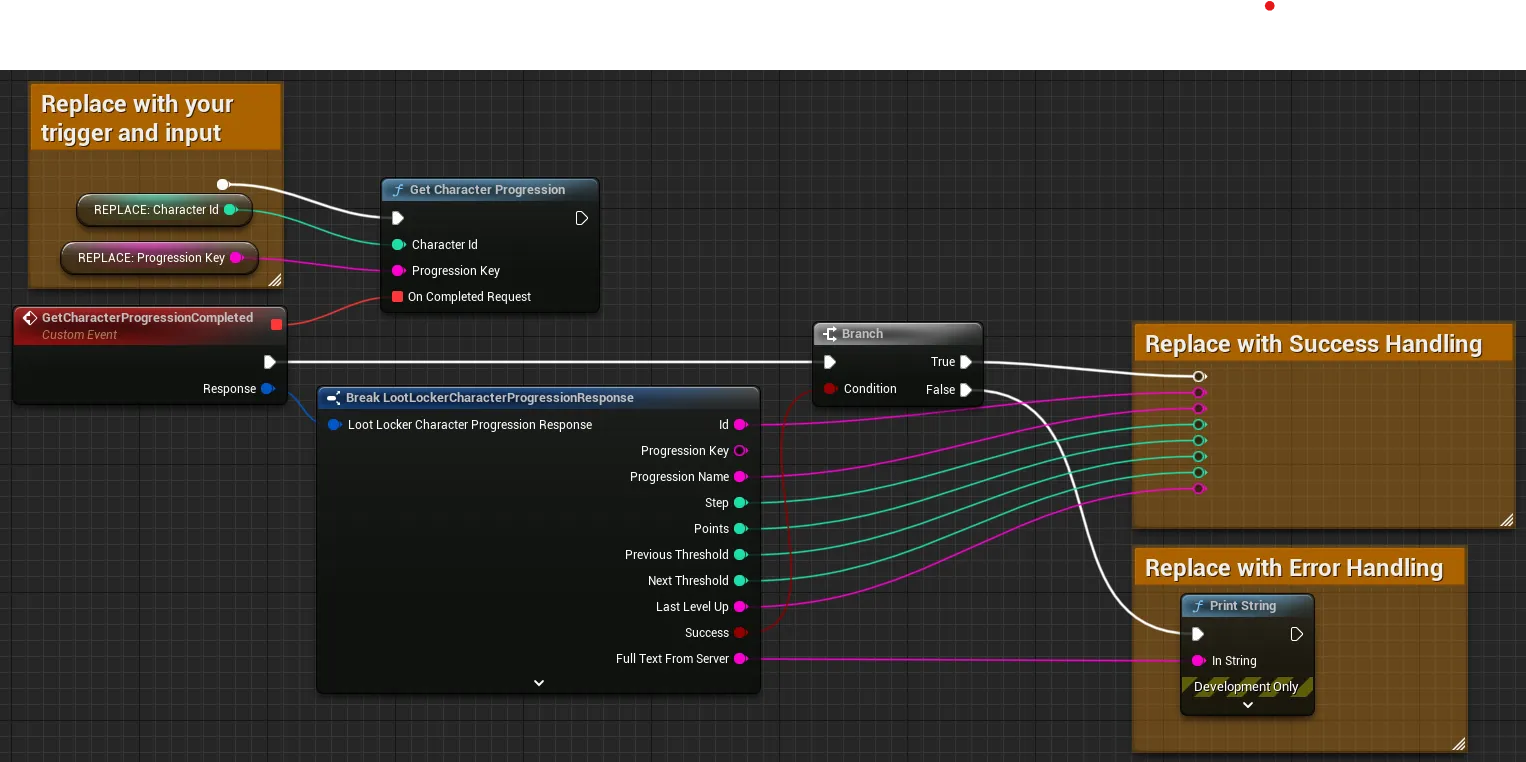Click the Branch Condition input pin
Image resolution: width=1526 pixels, height=762 pixels.
click(829, 388)
